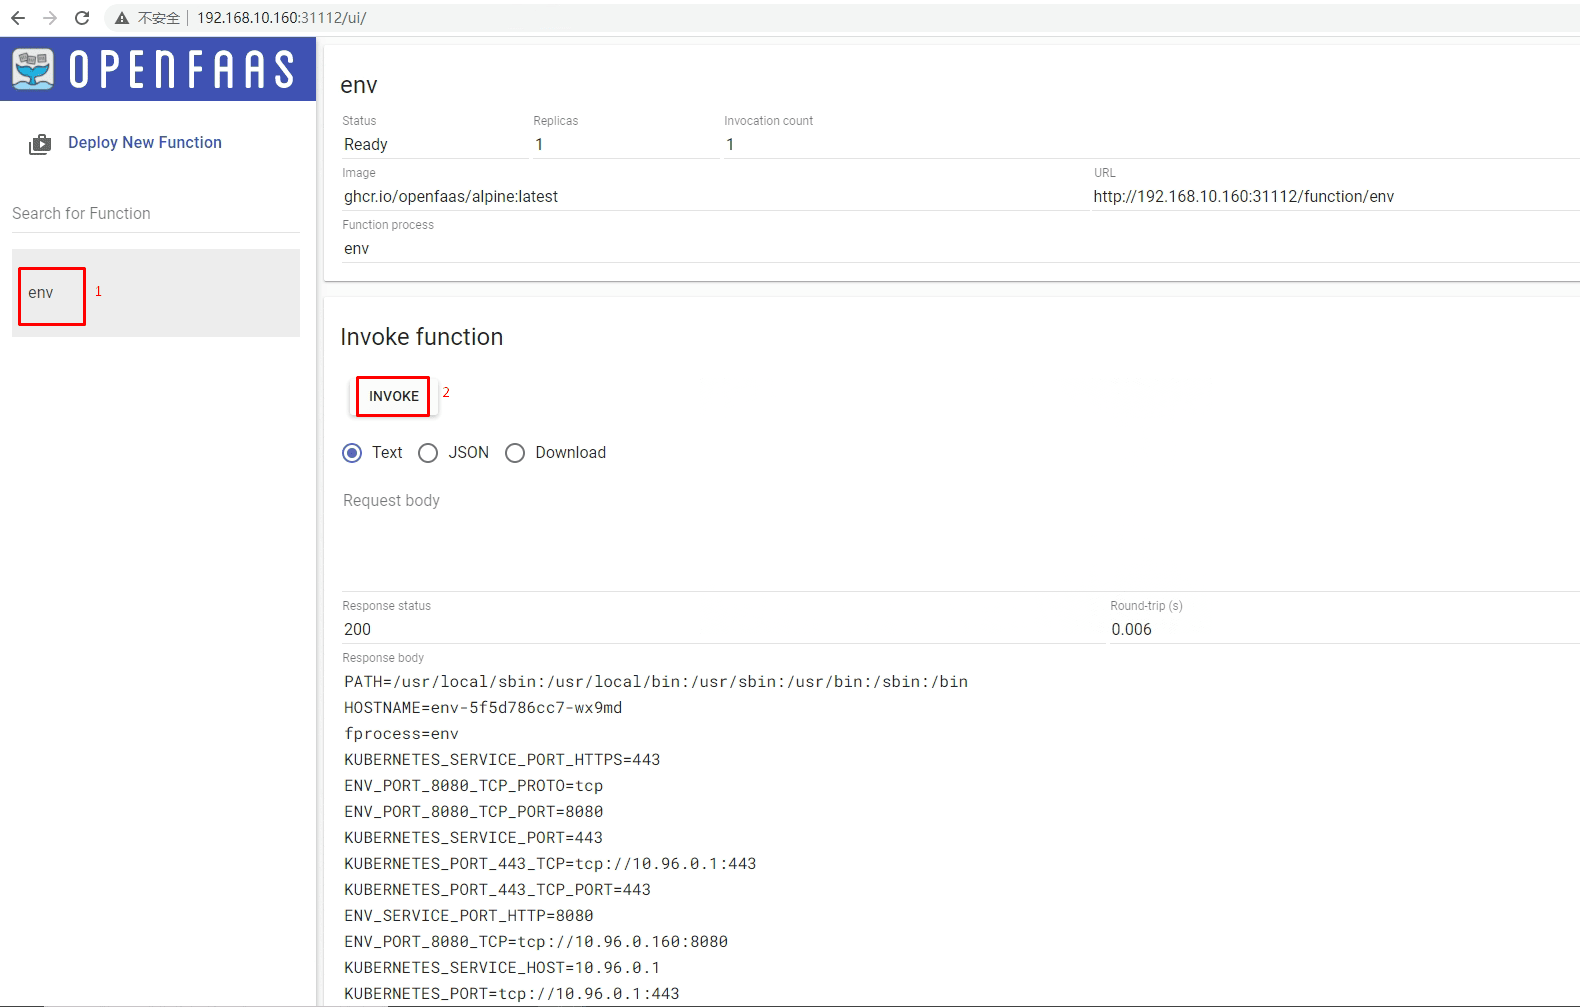The width and height of the screenshot is (1580, 1007).
Task: Click the Round-trip value 0.006
Action: click(x=1131, y=630)
